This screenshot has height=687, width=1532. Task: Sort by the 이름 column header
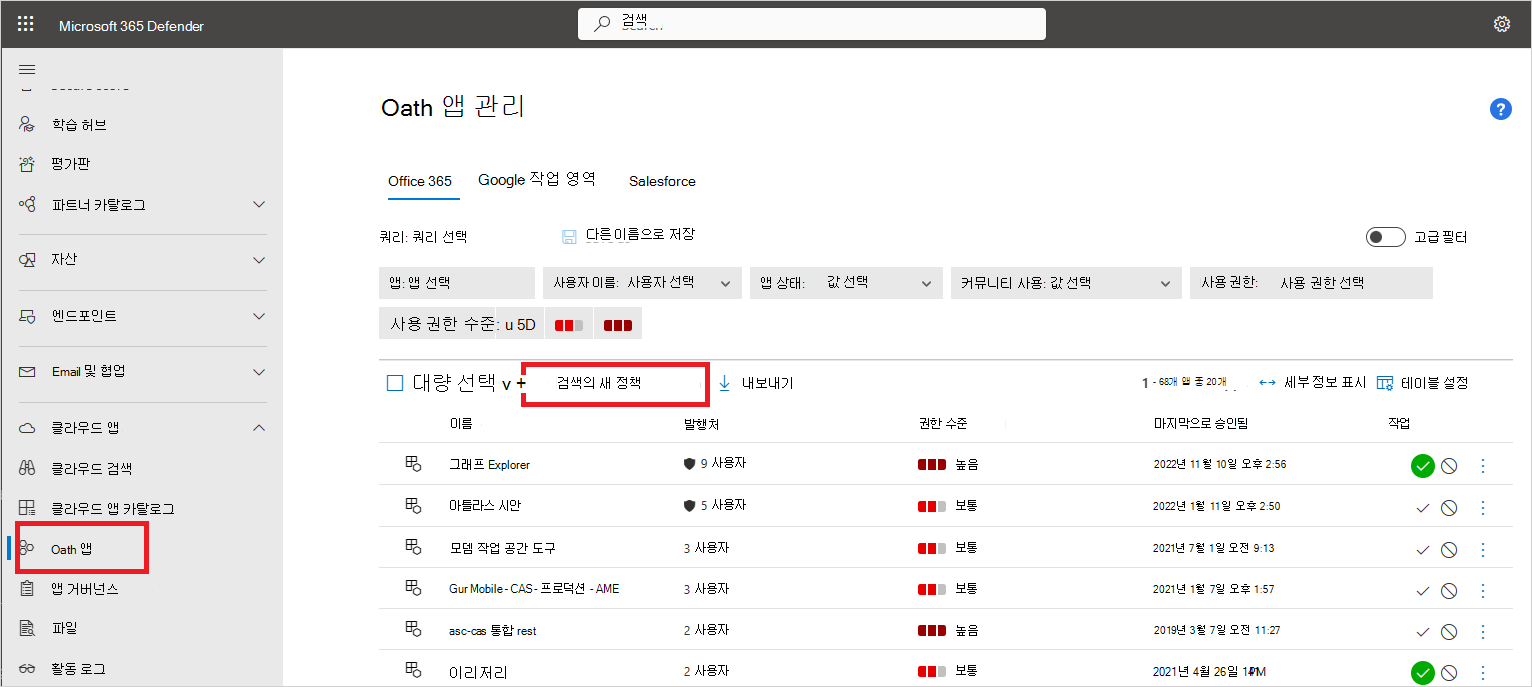coord(461,424)
